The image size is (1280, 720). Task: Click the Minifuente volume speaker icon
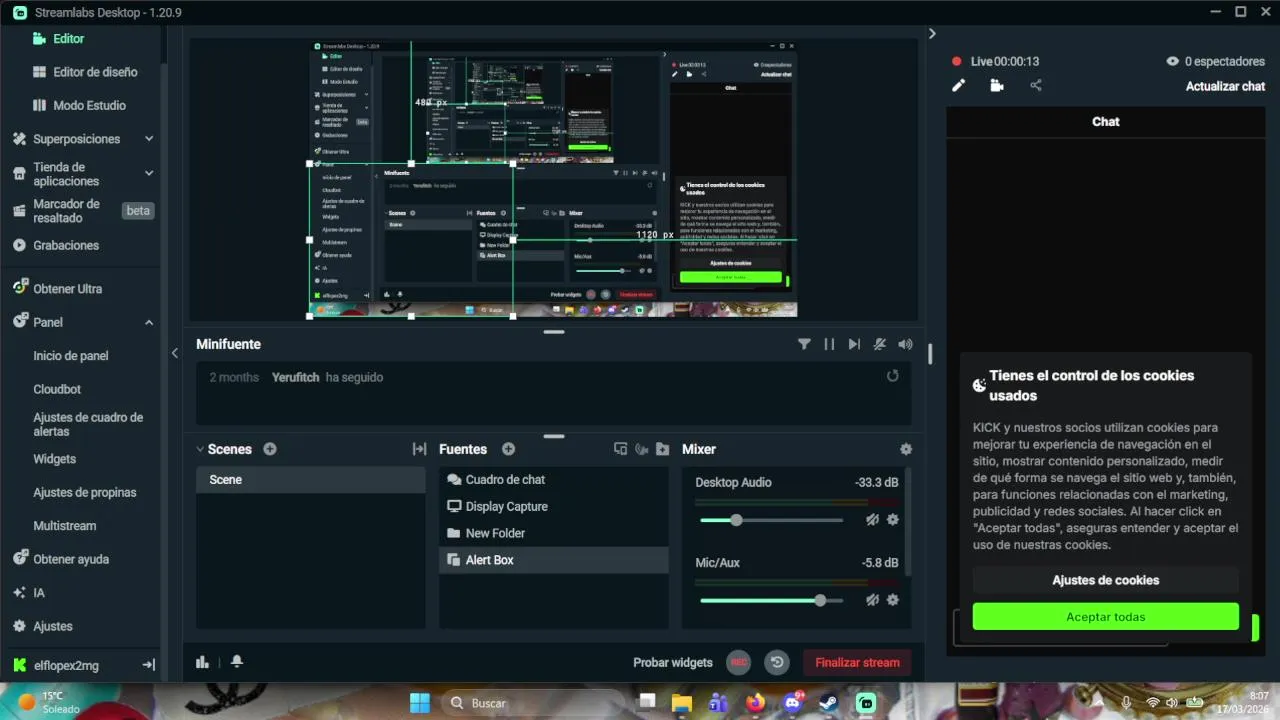point(905,344)
